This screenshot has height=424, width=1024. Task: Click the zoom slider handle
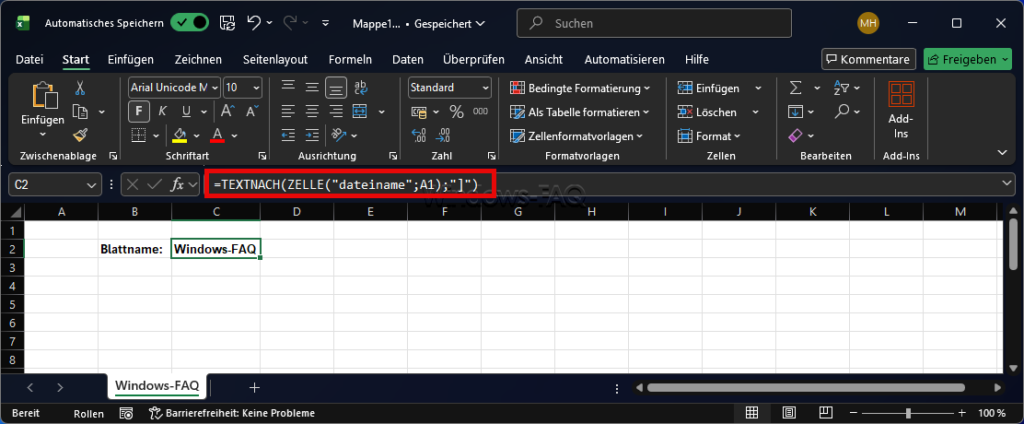point(908,413)
